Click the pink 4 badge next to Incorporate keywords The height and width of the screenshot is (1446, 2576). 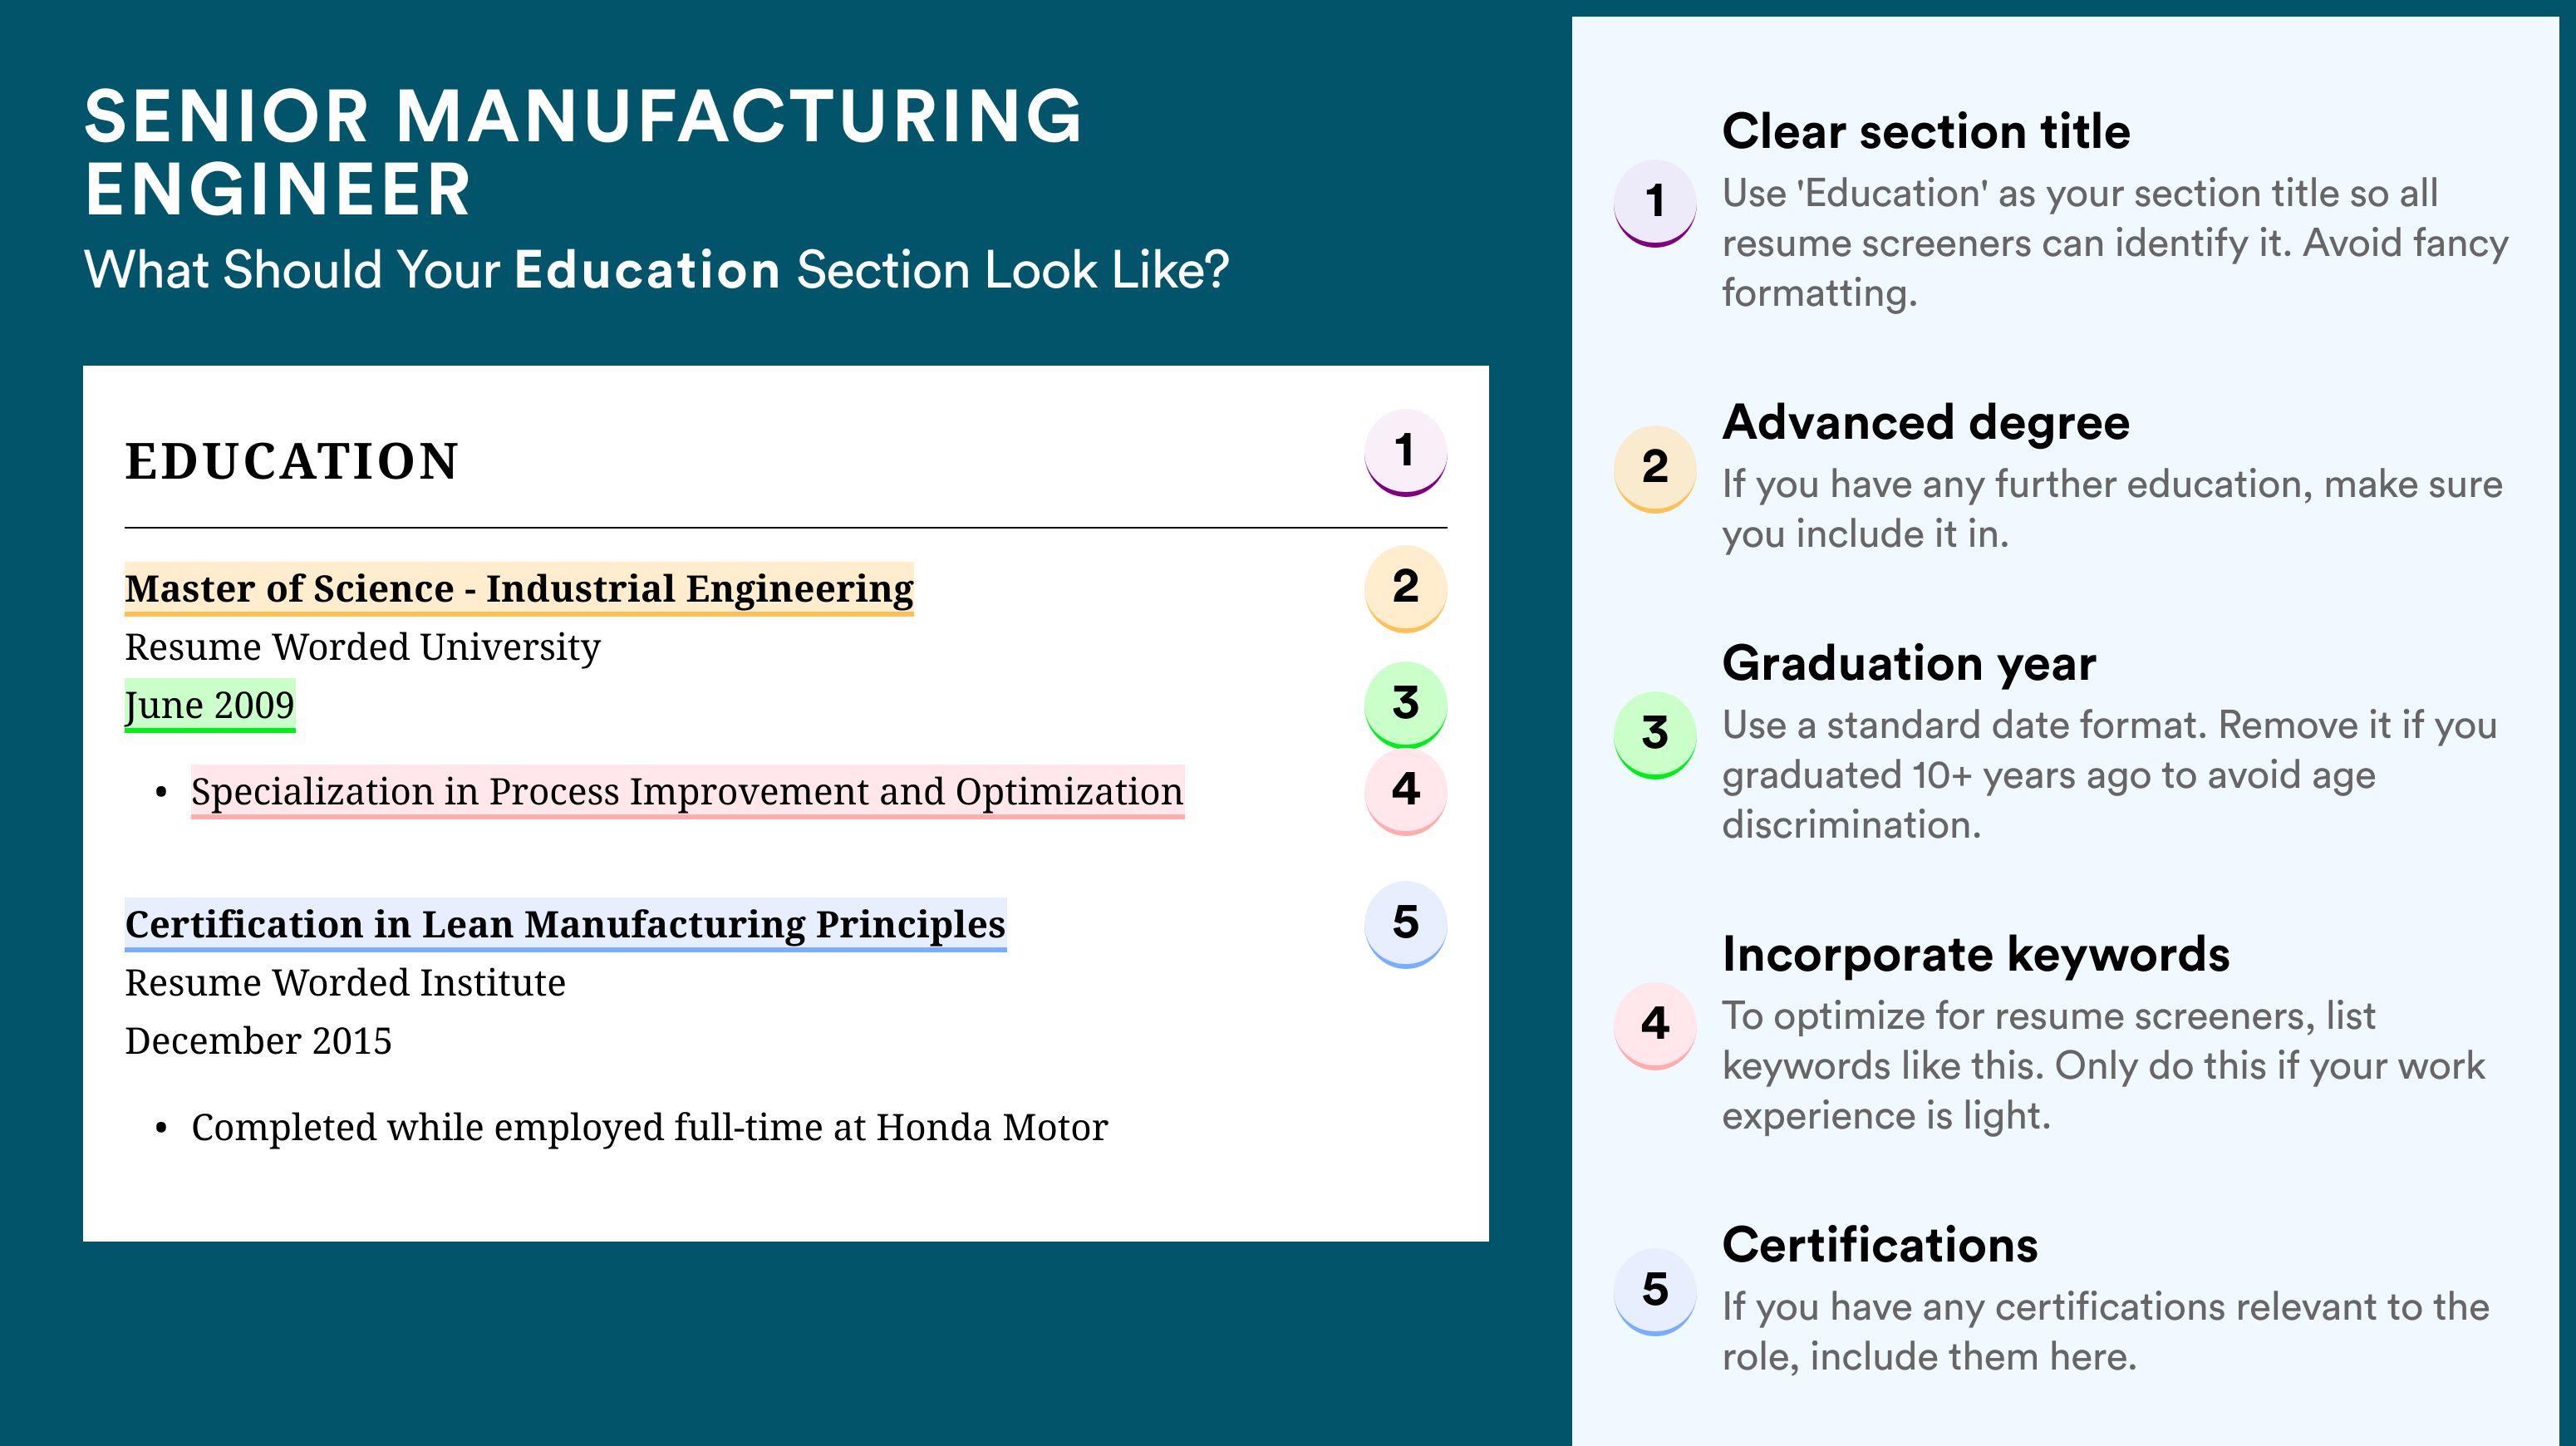click(x=1654, y=1026)
